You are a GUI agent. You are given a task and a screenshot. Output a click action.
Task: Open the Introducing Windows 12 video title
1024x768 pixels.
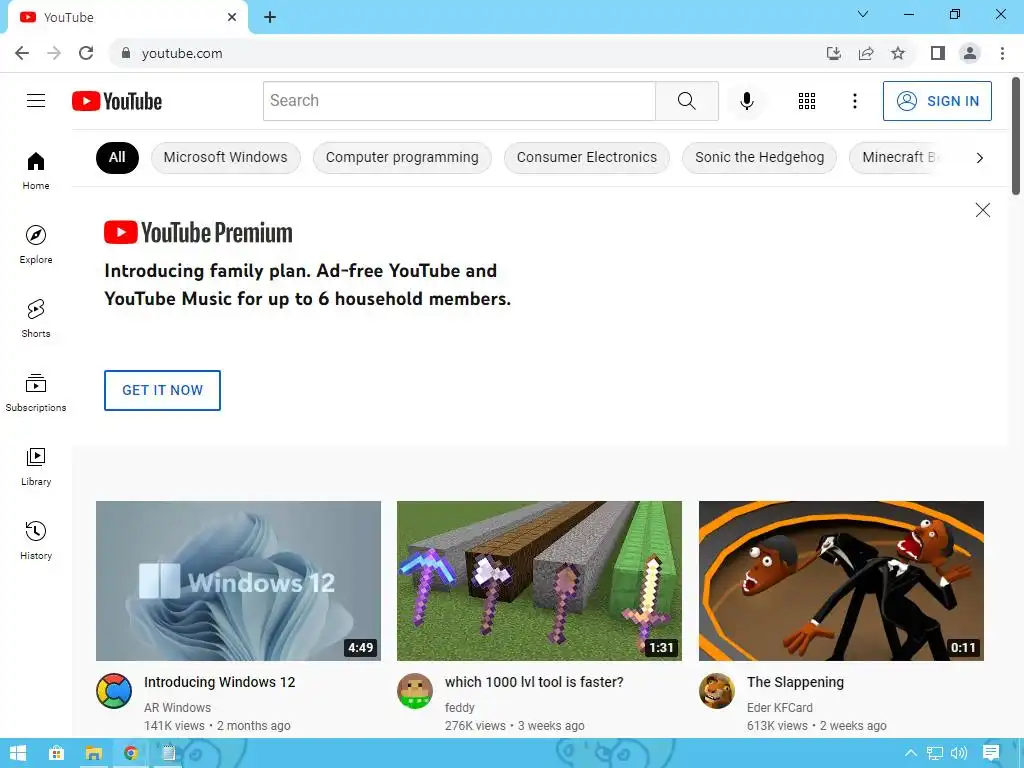(219, 682)
